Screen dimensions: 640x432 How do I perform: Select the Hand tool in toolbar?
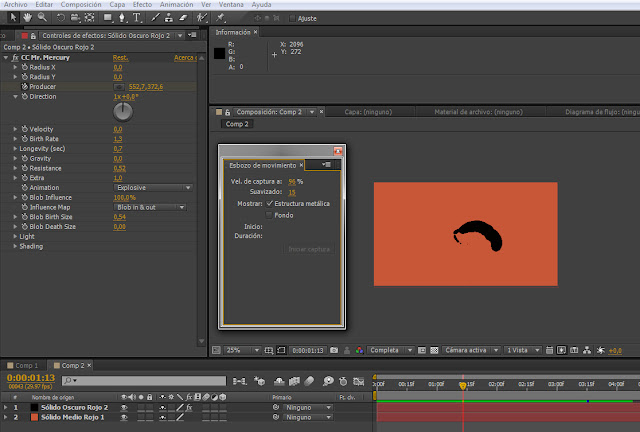coord(26,18)
